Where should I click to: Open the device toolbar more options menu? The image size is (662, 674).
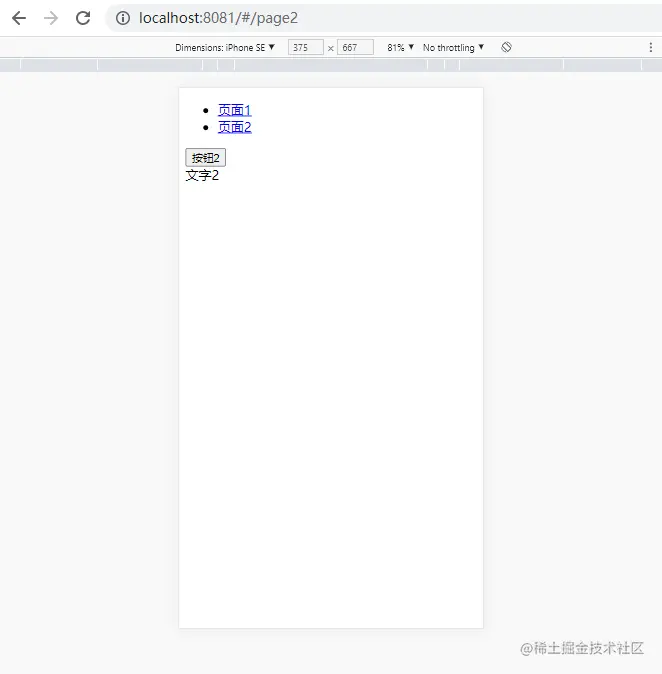(x=650, y=47)
